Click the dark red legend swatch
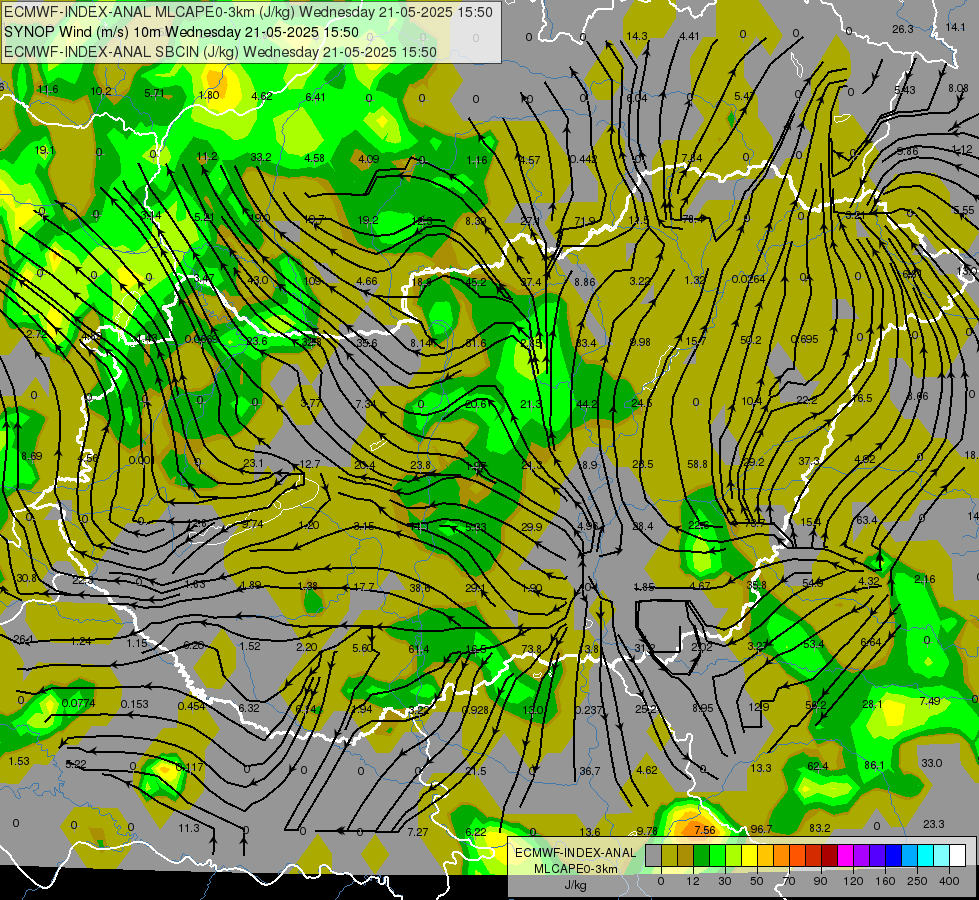The image size is (979, 900). [829, 856]
